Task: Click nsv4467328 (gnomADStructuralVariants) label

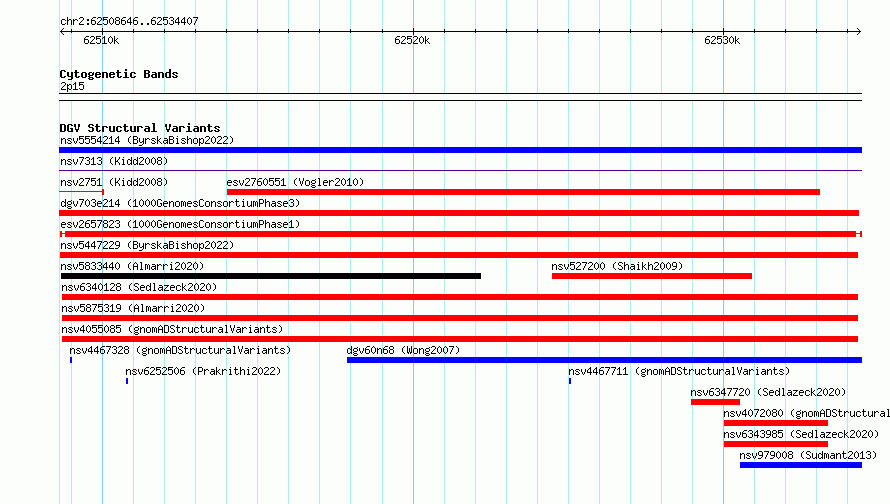Action: tap(180, 350)
